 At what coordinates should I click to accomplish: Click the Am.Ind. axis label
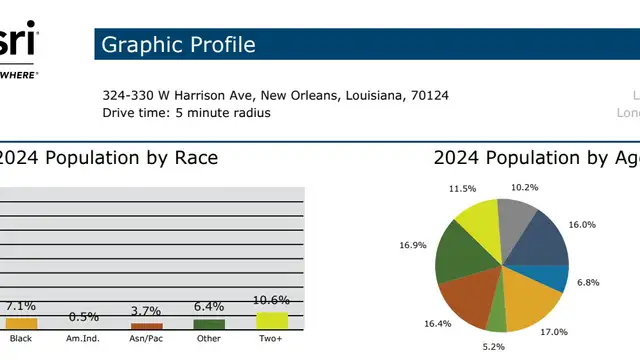[83, 338]
